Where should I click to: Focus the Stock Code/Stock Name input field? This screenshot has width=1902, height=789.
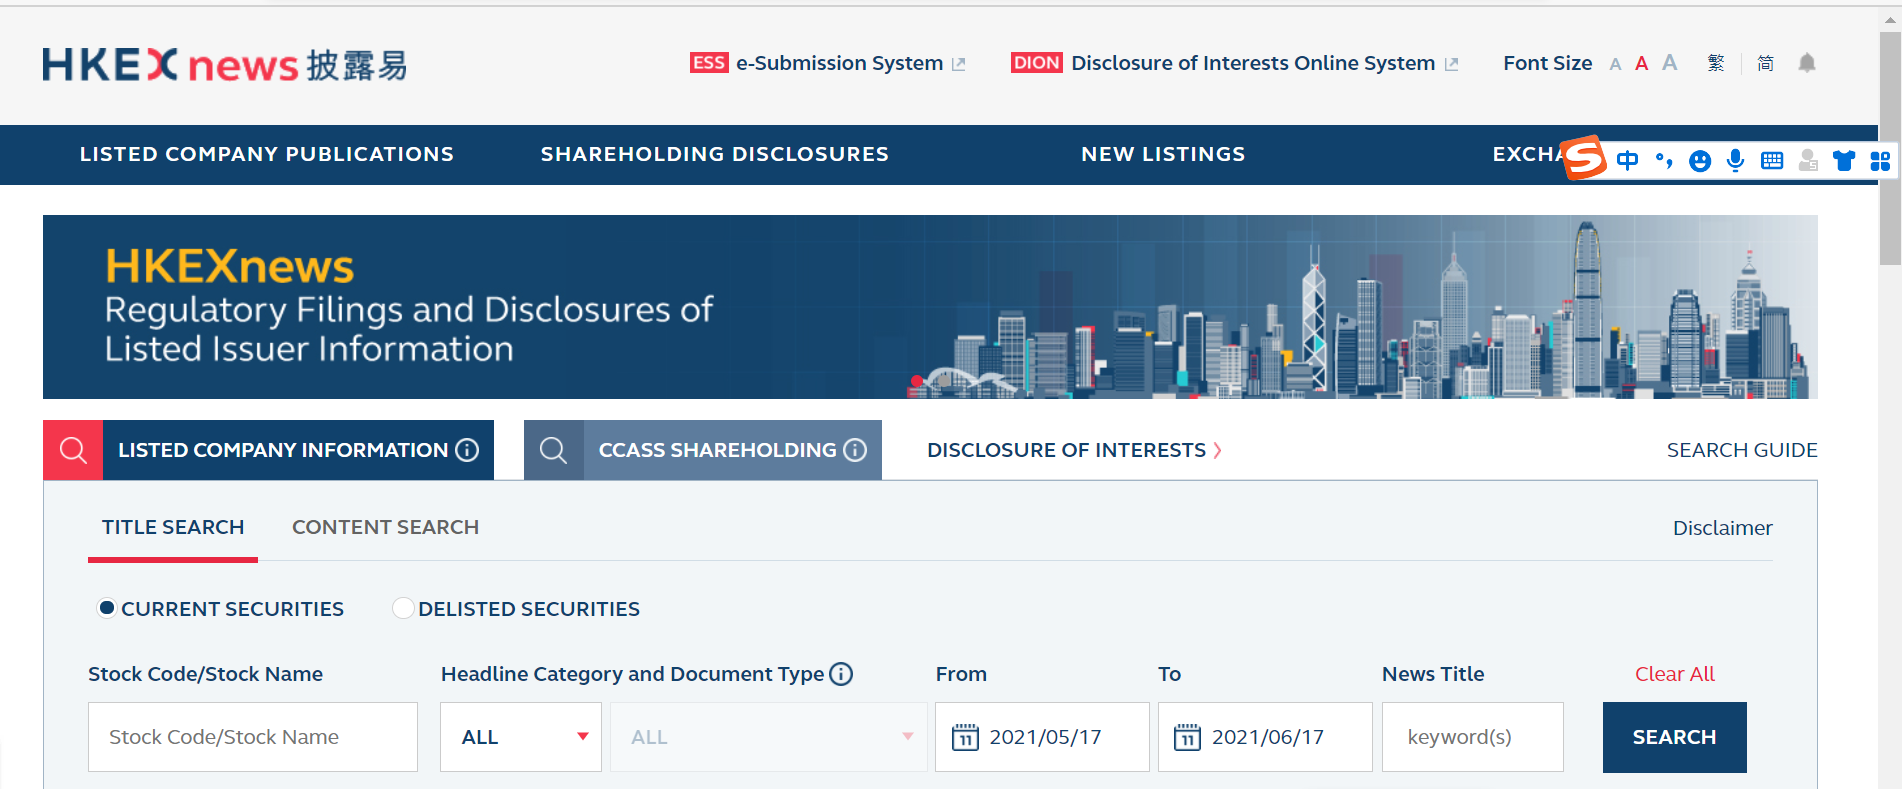tap(253, 737)
